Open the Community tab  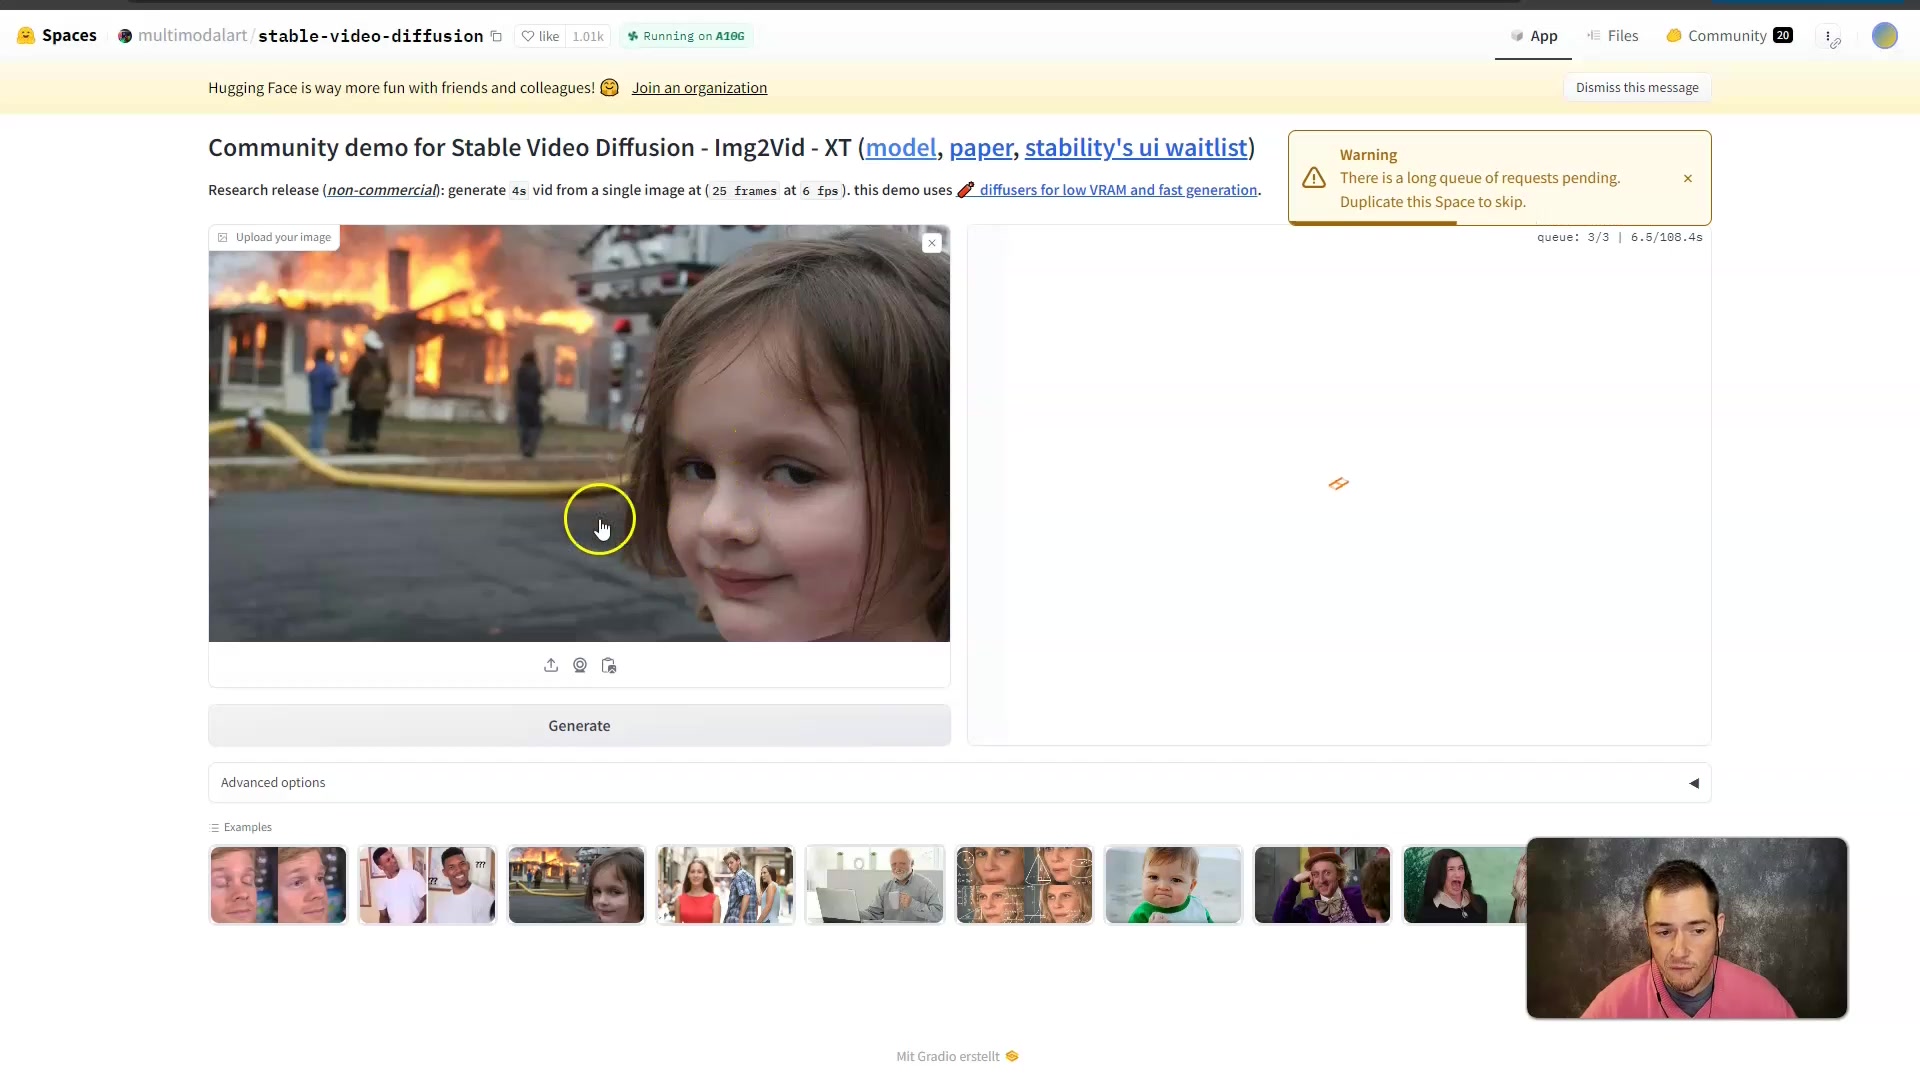(1728, 36)
